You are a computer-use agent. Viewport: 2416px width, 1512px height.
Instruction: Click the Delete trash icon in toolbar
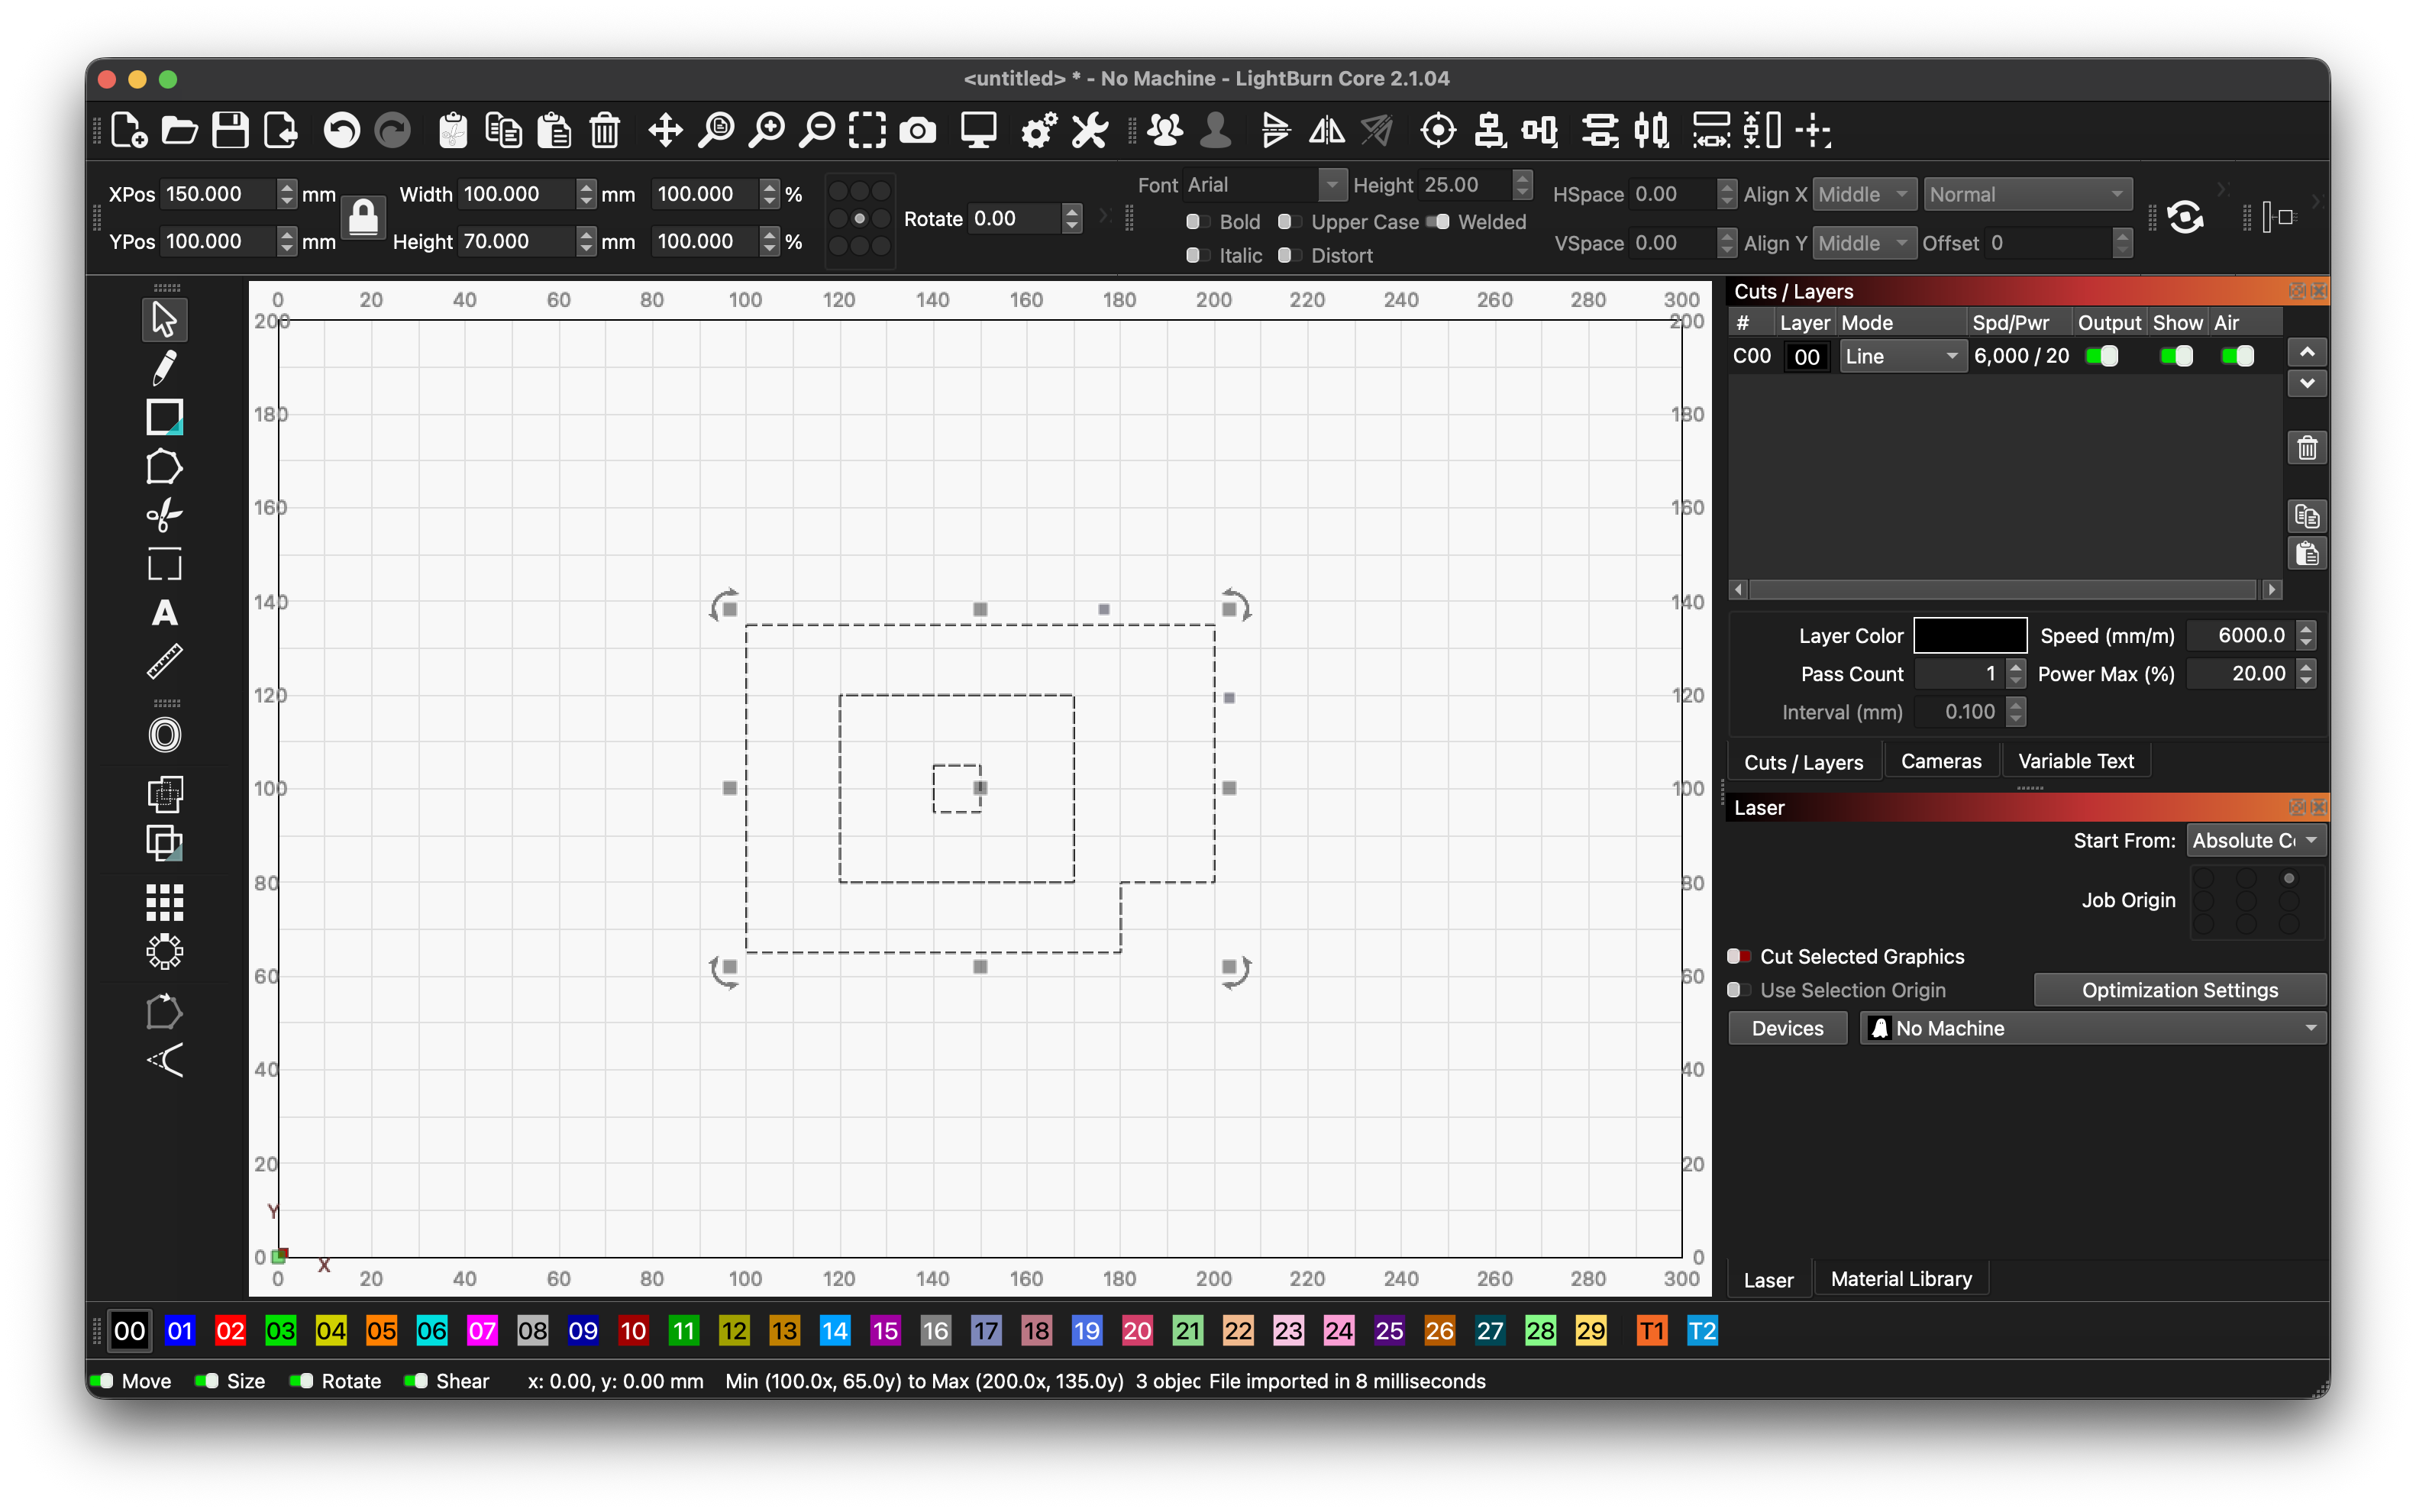click(604, 130)
